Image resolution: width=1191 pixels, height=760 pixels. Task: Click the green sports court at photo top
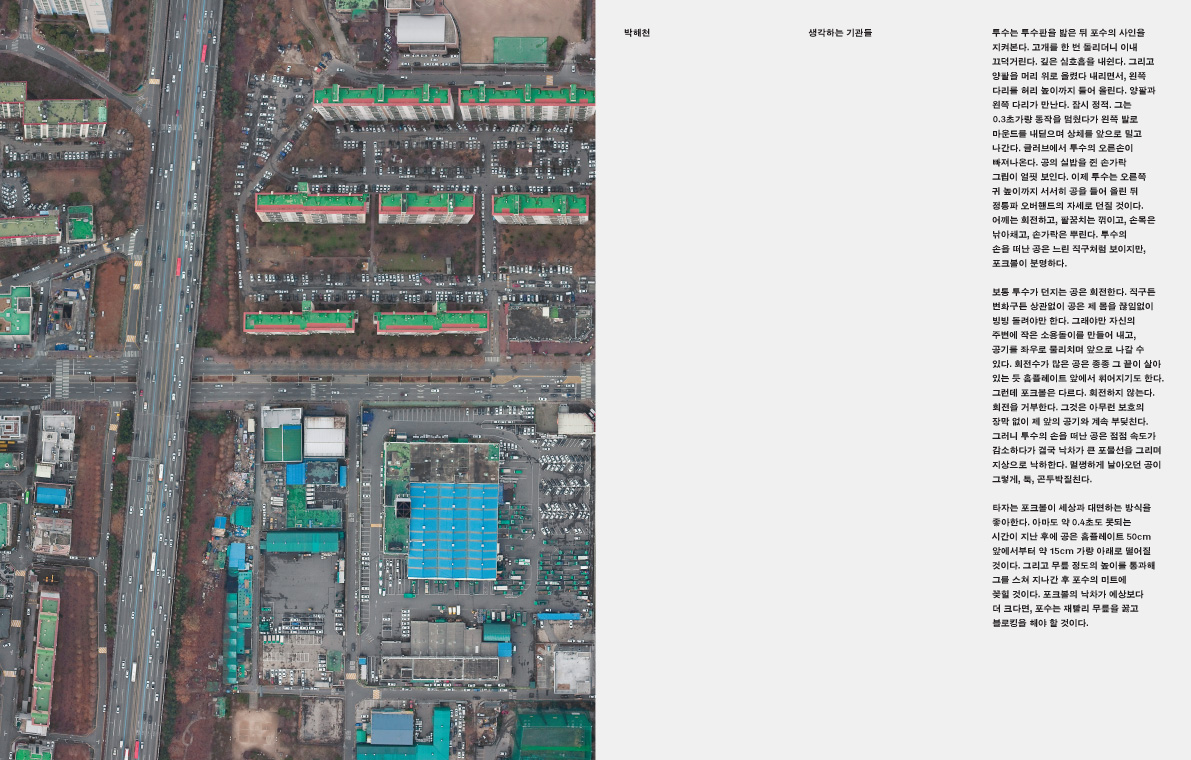coord(520,50)
